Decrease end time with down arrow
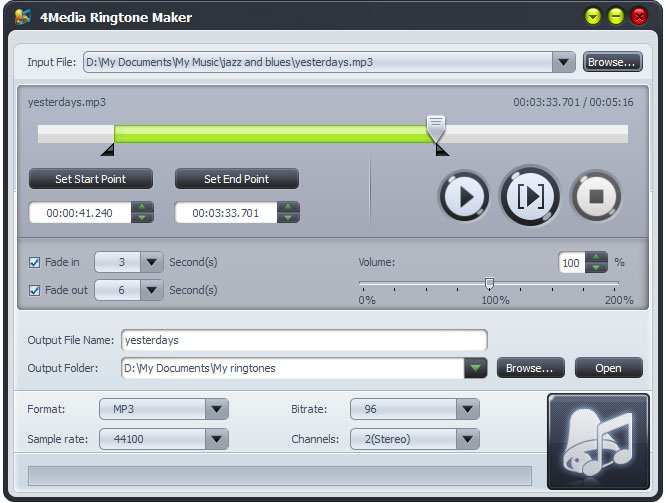Image resolution: width=666 pixels, height=503 pixels. [x=288, y=218]
